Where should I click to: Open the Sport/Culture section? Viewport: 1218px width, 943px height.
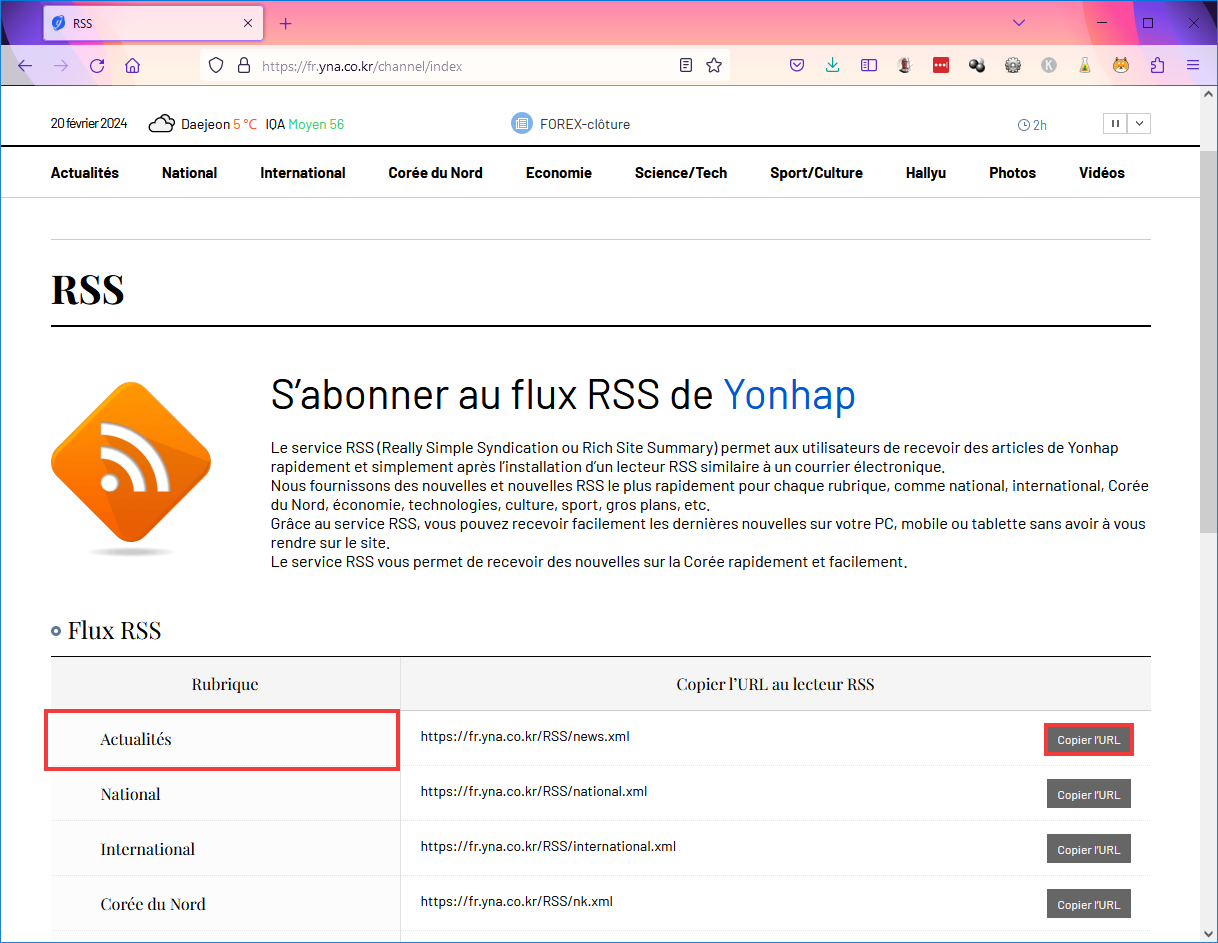tap(816, 173)
